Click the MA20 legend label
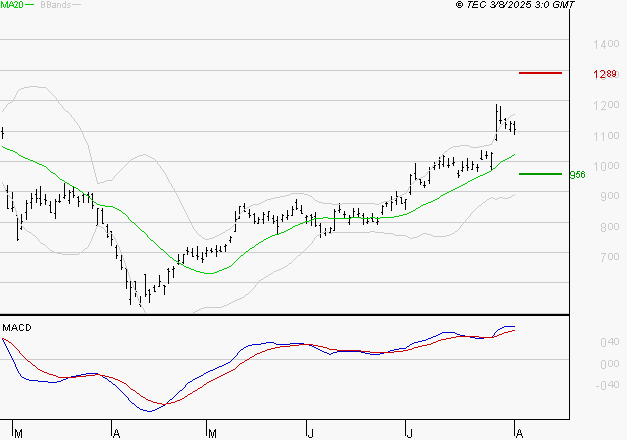627x440 pixels. pos(12,5)
